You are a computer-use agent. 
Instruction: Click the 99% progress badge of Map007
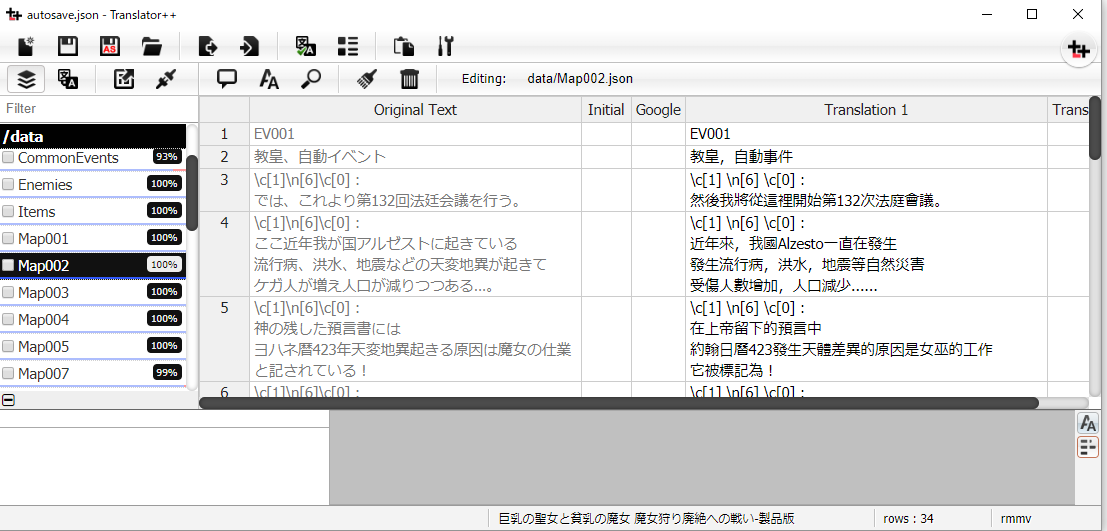(x=167, y=372)
